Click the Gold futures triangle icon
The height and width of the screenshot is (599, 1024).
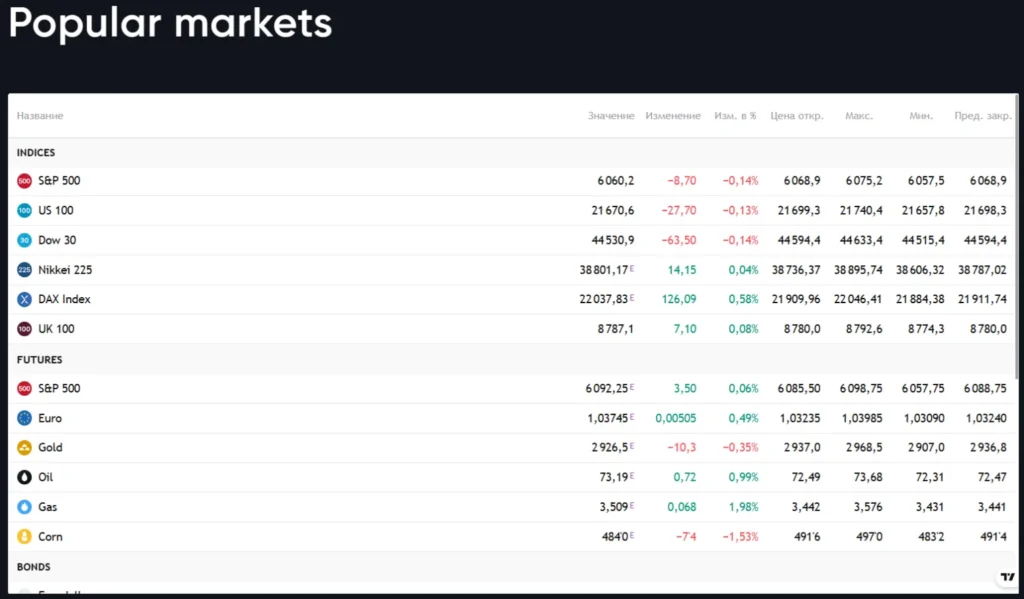click(23, 447)
